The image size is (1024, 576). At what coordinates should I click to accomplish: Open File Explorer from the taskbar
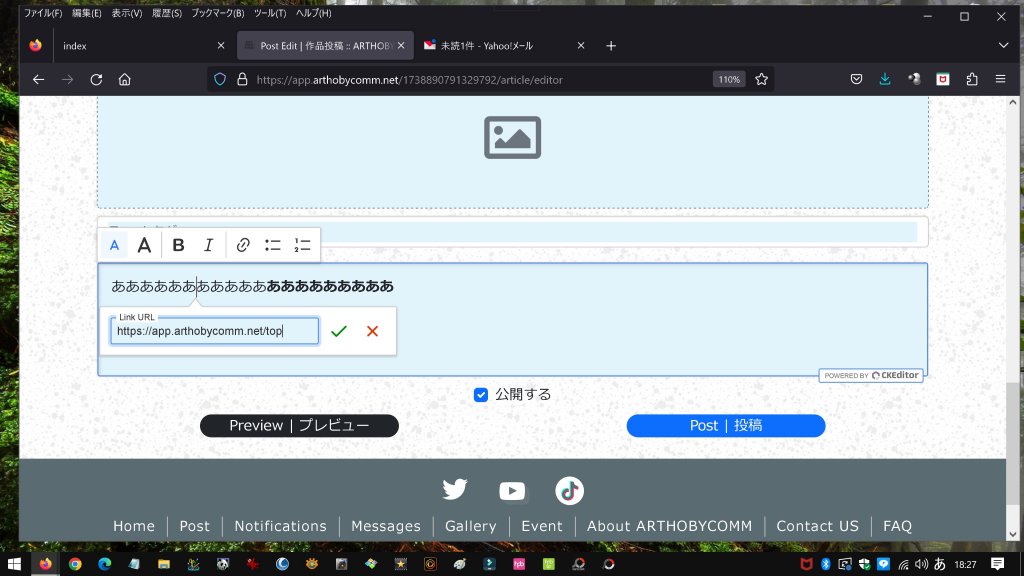coord(163,564)
